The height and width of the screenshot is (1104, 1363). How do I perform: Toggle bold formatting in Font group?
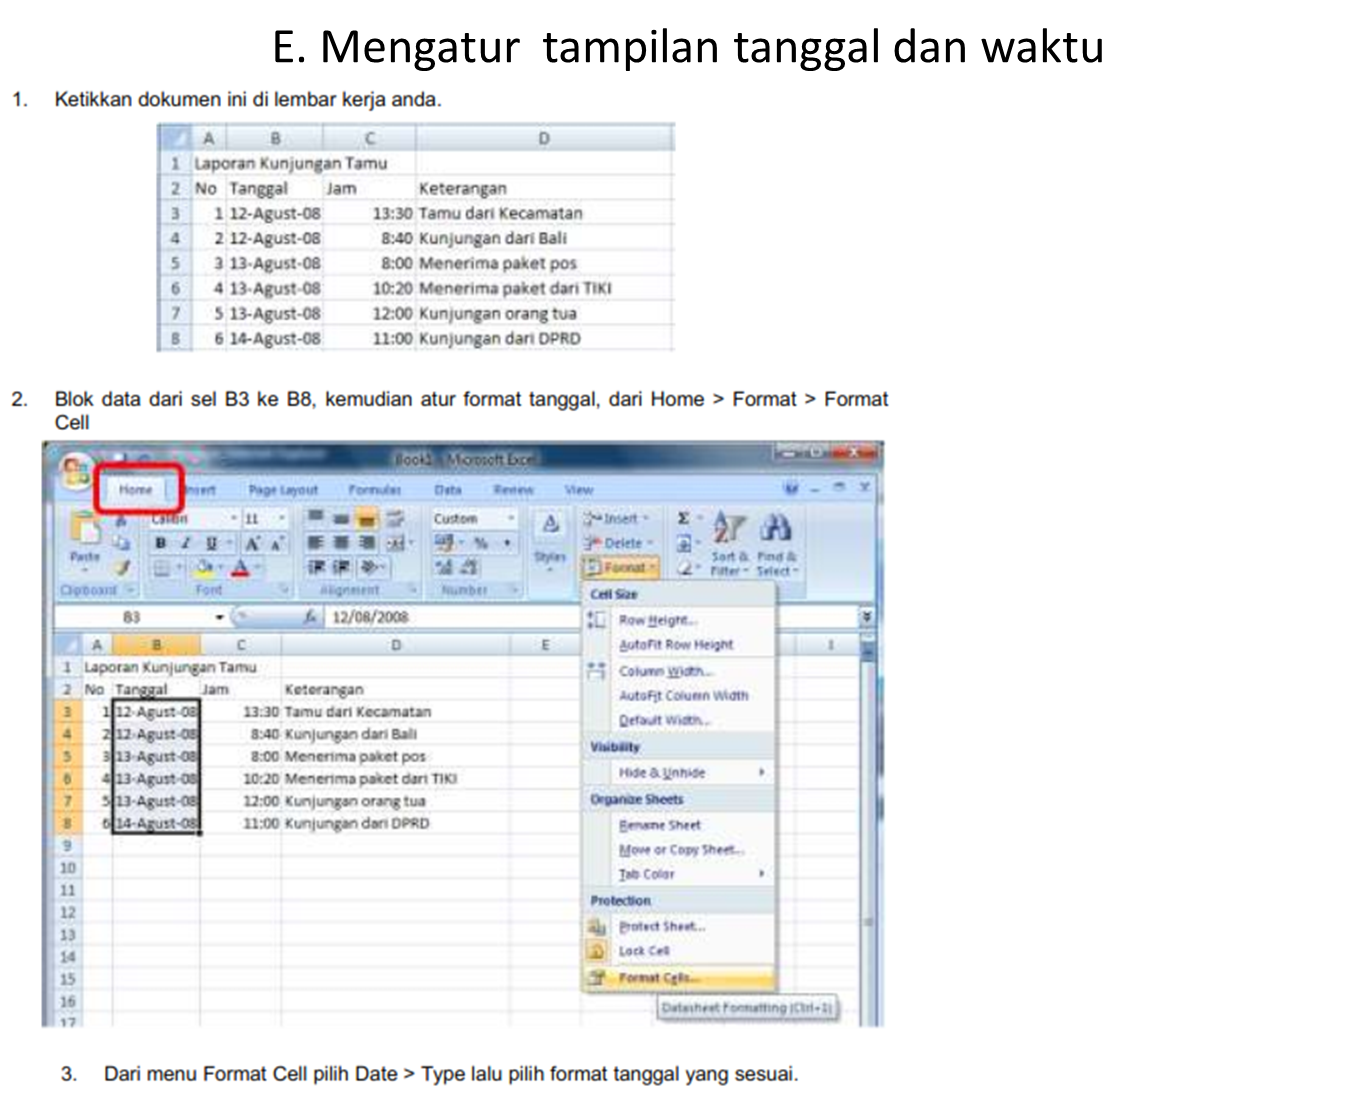pos(160,543)
